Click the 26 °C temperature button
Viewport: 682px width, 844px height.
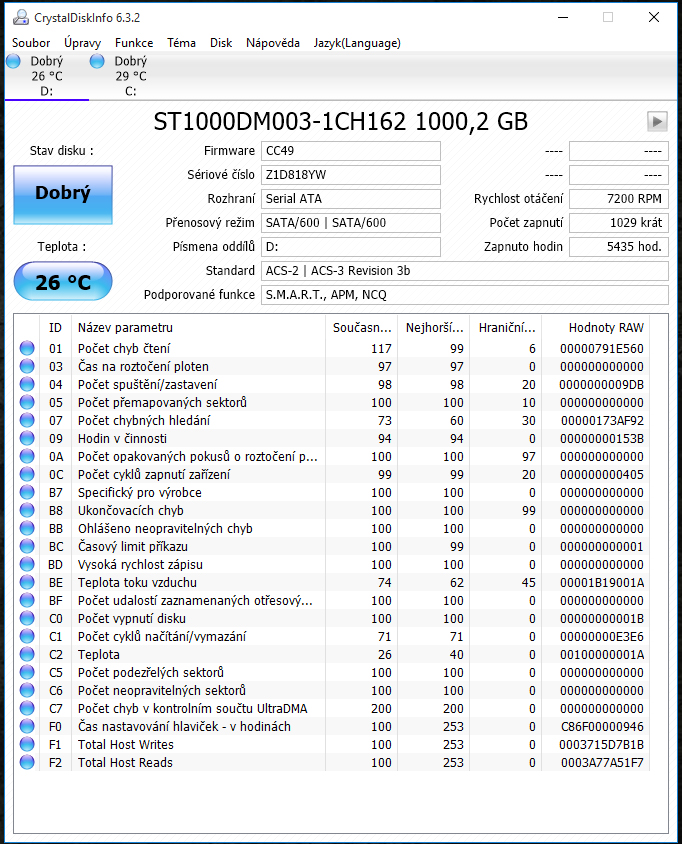click(63, 282)
